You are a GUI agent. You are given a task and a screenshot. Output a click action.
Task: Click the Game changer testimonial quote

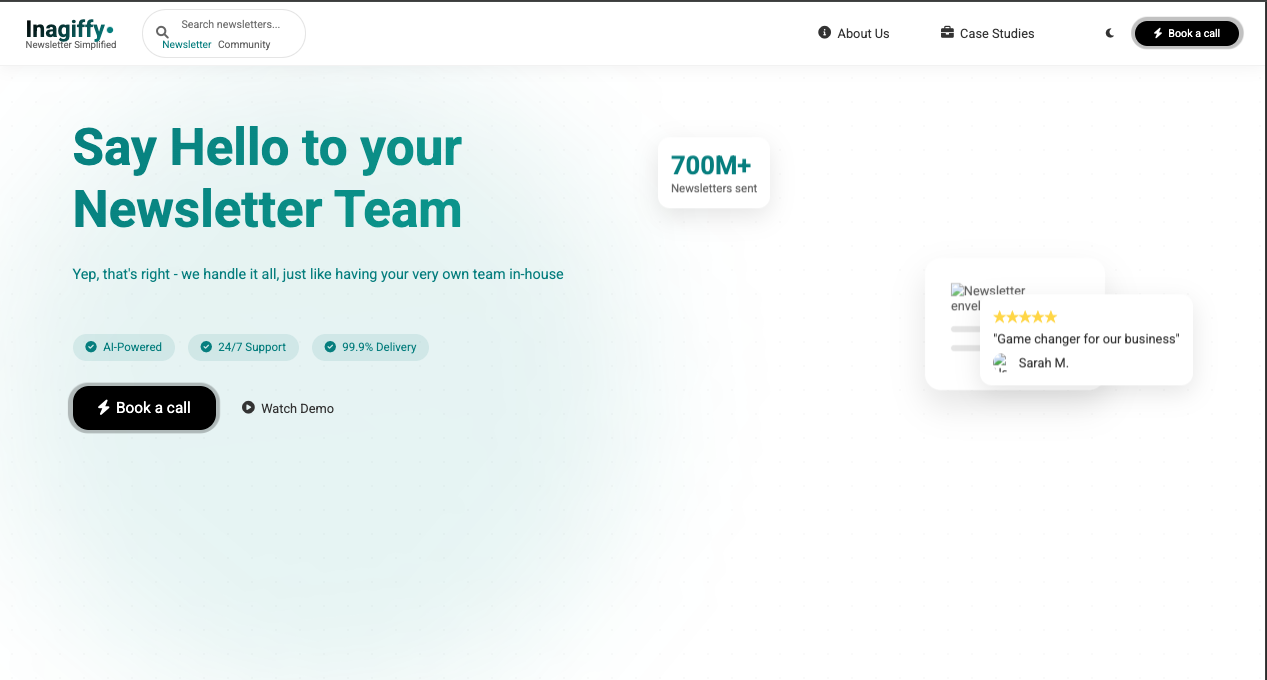1086,339
